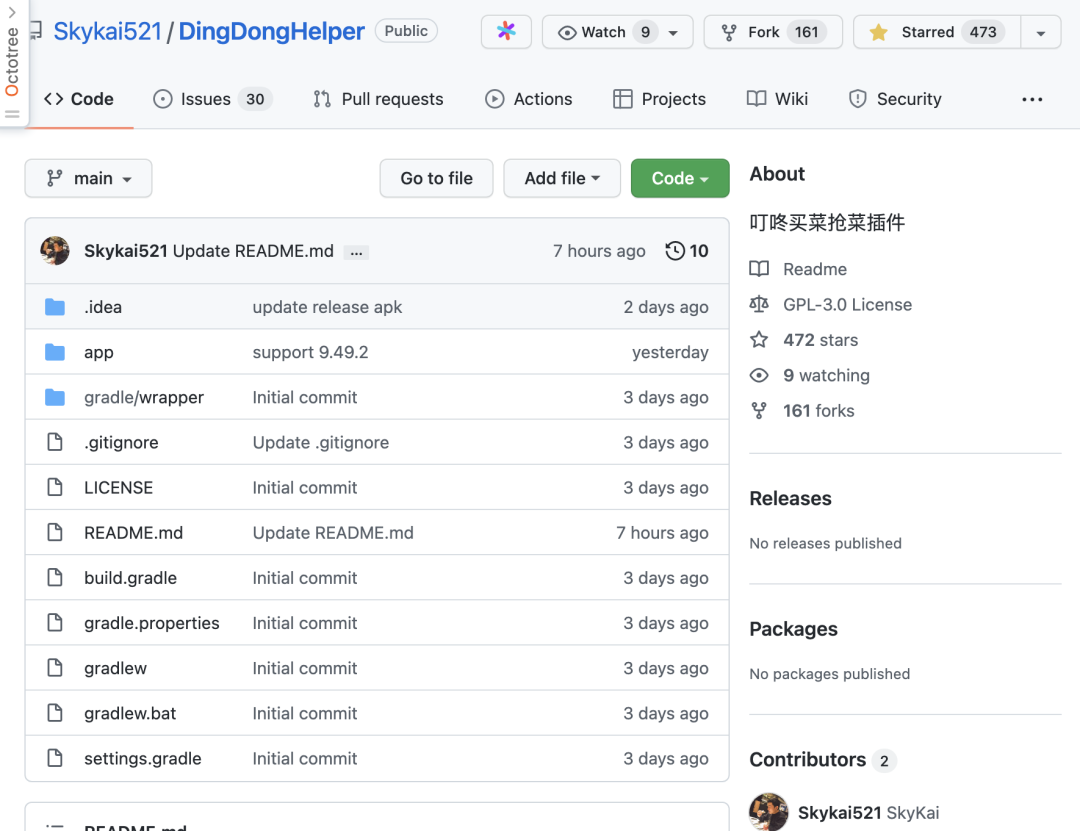Viewport: 1080px width, 831px height.
Task: Click Skykai521 avatar in commit header
Action: [x=55, y=251]
